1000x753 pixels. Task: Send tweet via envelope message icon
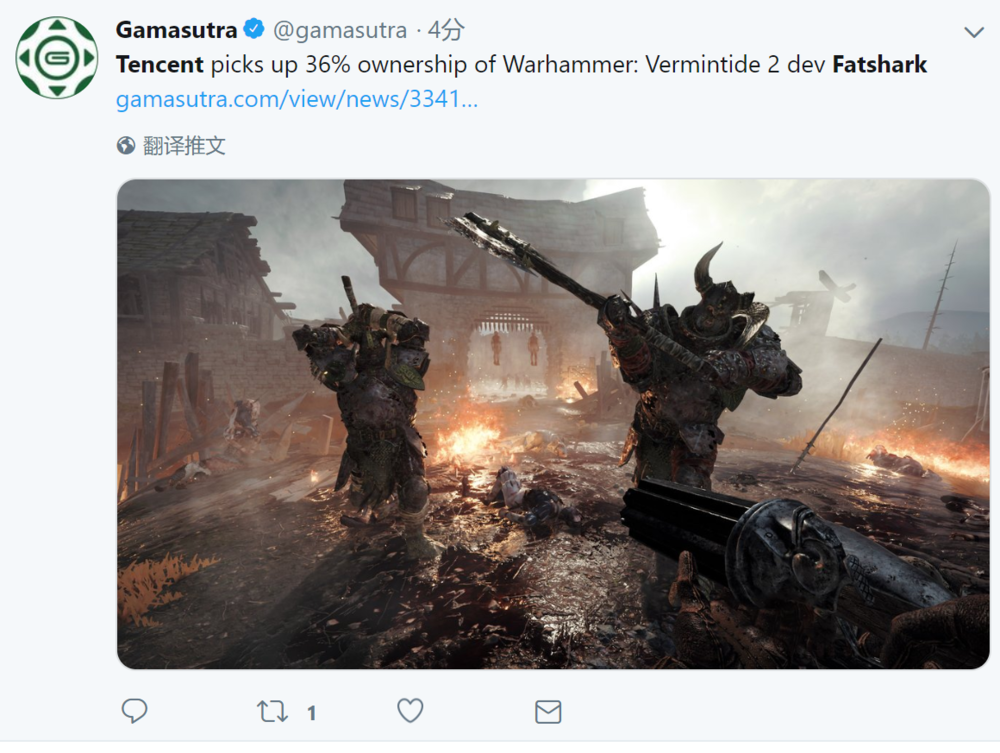548,712
